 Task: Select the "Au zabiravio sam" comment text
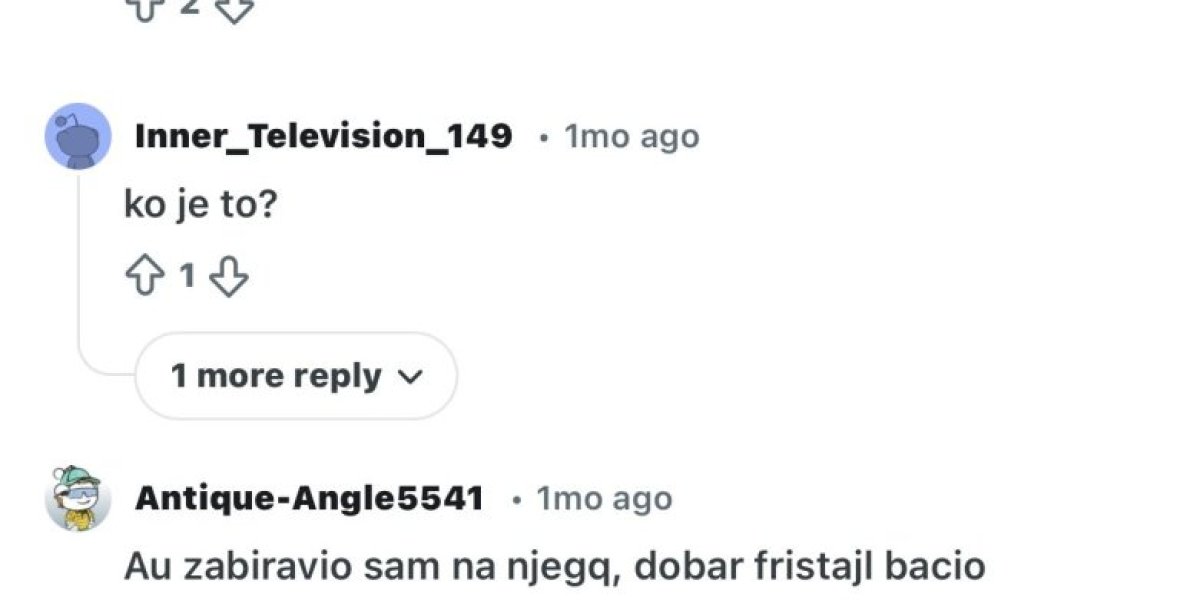tap(555, 567)
